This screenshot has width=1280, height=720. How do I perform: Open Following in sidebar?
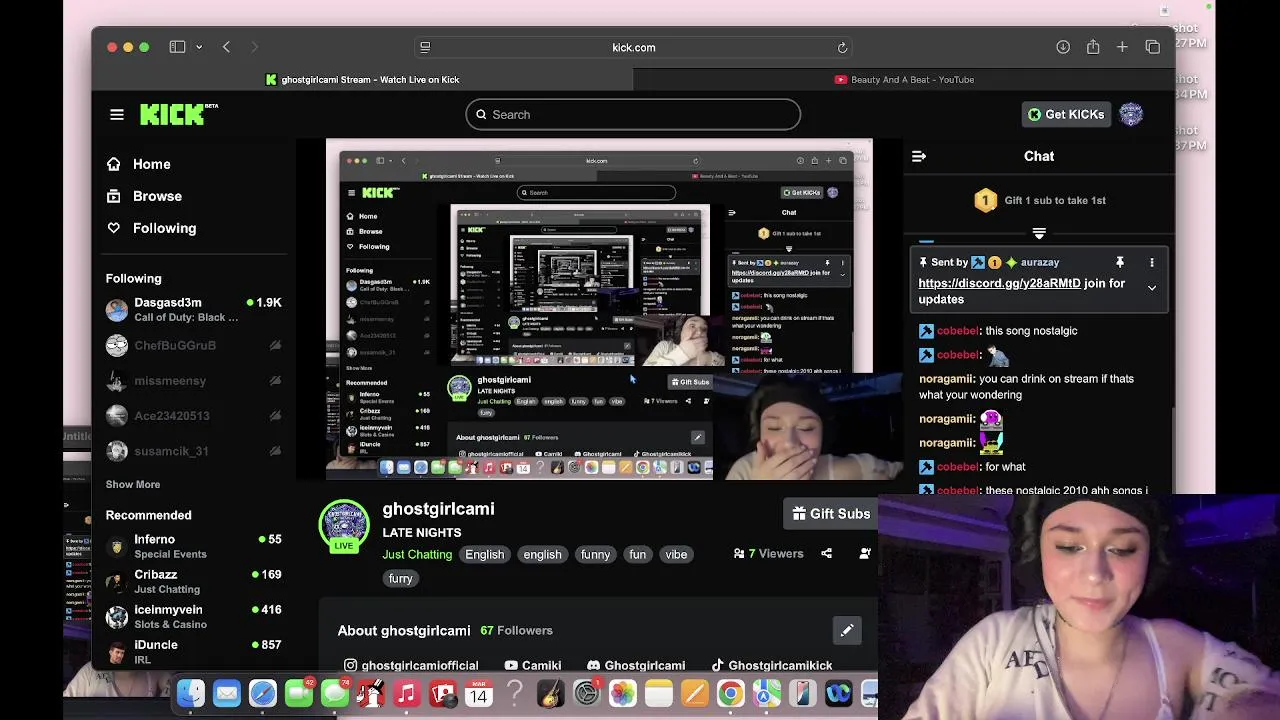point(151,228)
